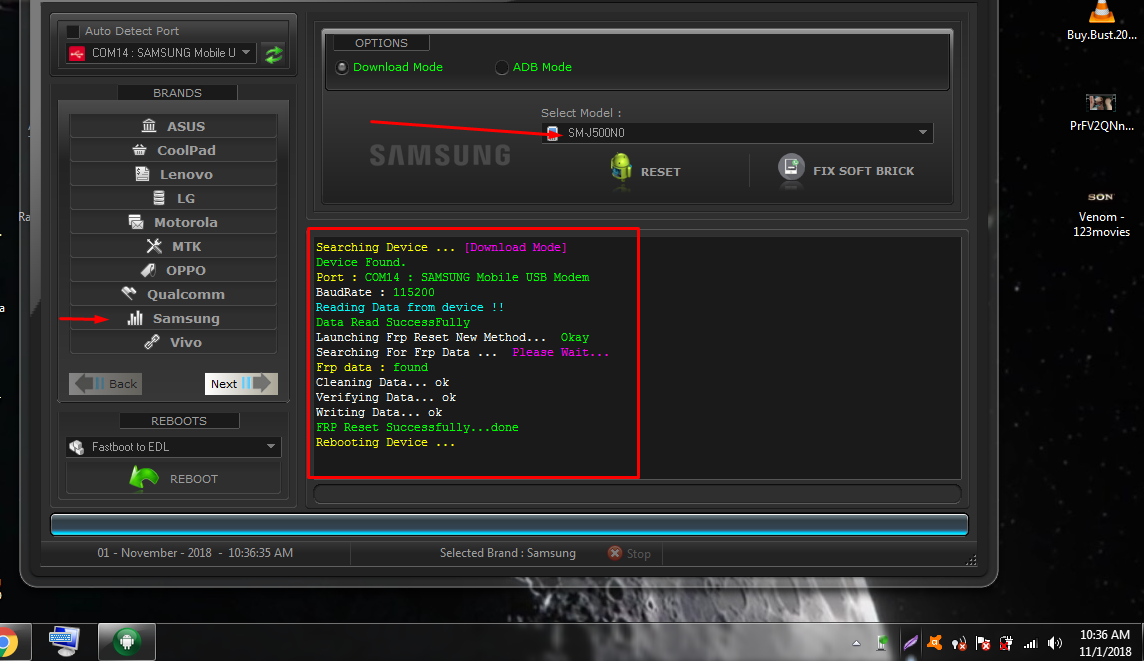Click the Vivo link icon

pos(152,341)
